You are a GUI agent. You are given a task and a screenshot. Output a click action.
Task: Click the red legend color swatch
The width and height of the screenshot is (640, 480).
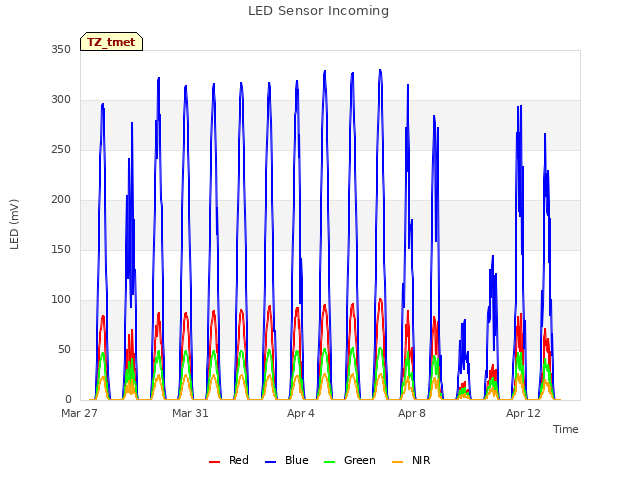214,462
